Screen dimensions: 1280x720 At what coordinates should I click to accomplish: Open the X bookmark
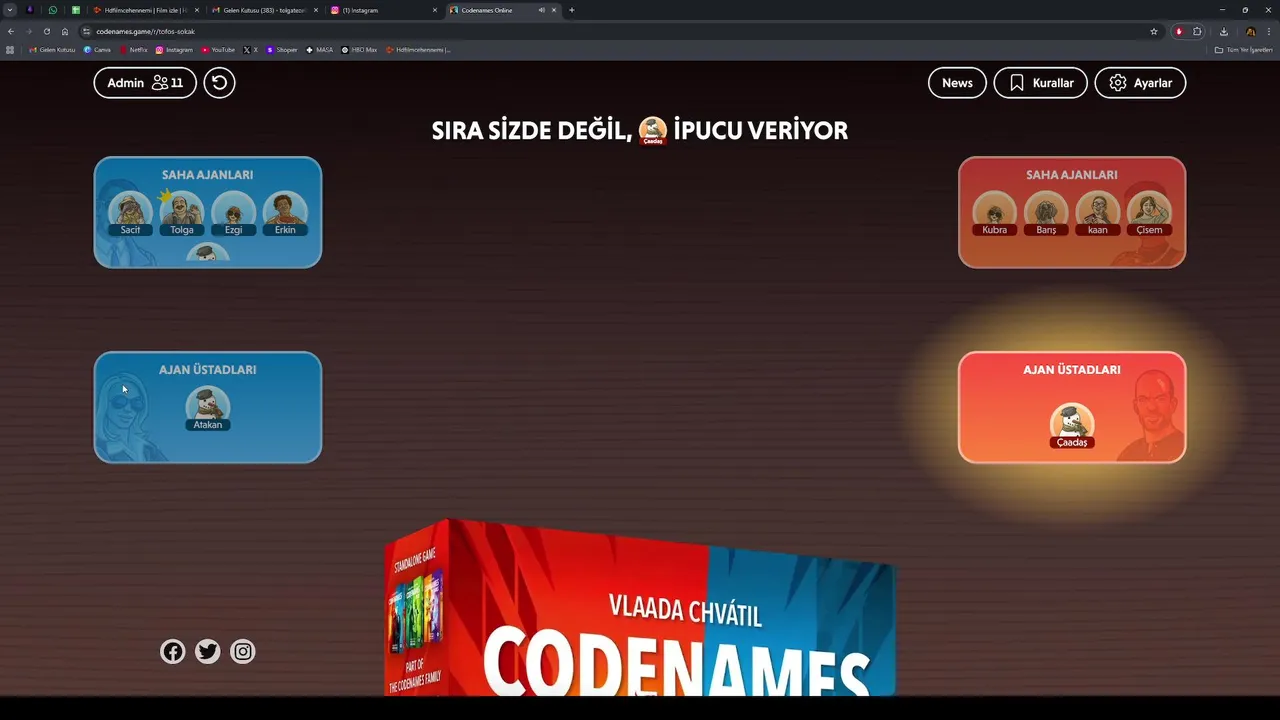pyautogui.click(x=250, y=49)
